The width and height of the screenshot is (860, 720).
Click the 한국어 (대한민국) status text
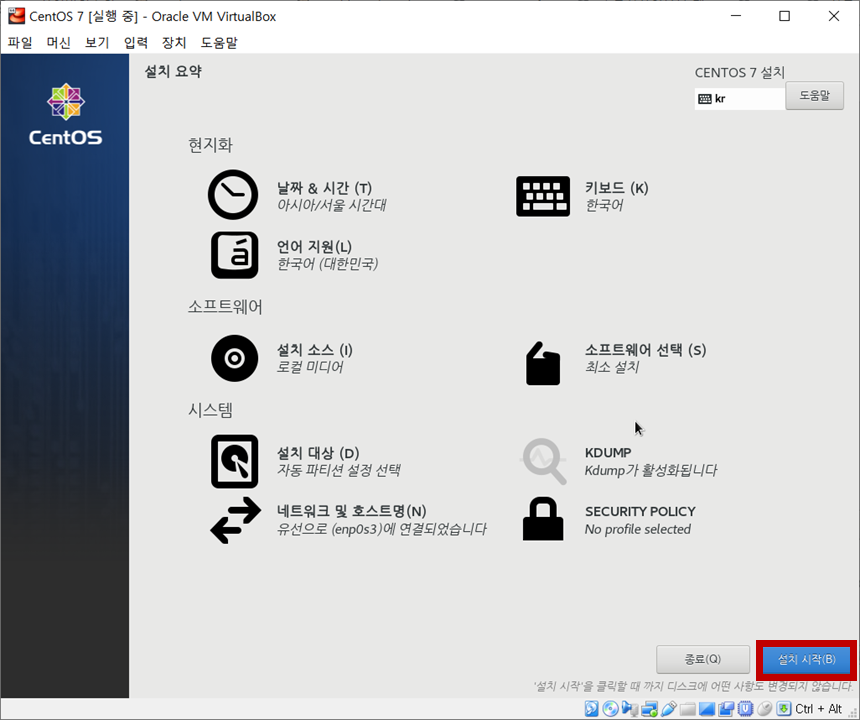point(327,264)
